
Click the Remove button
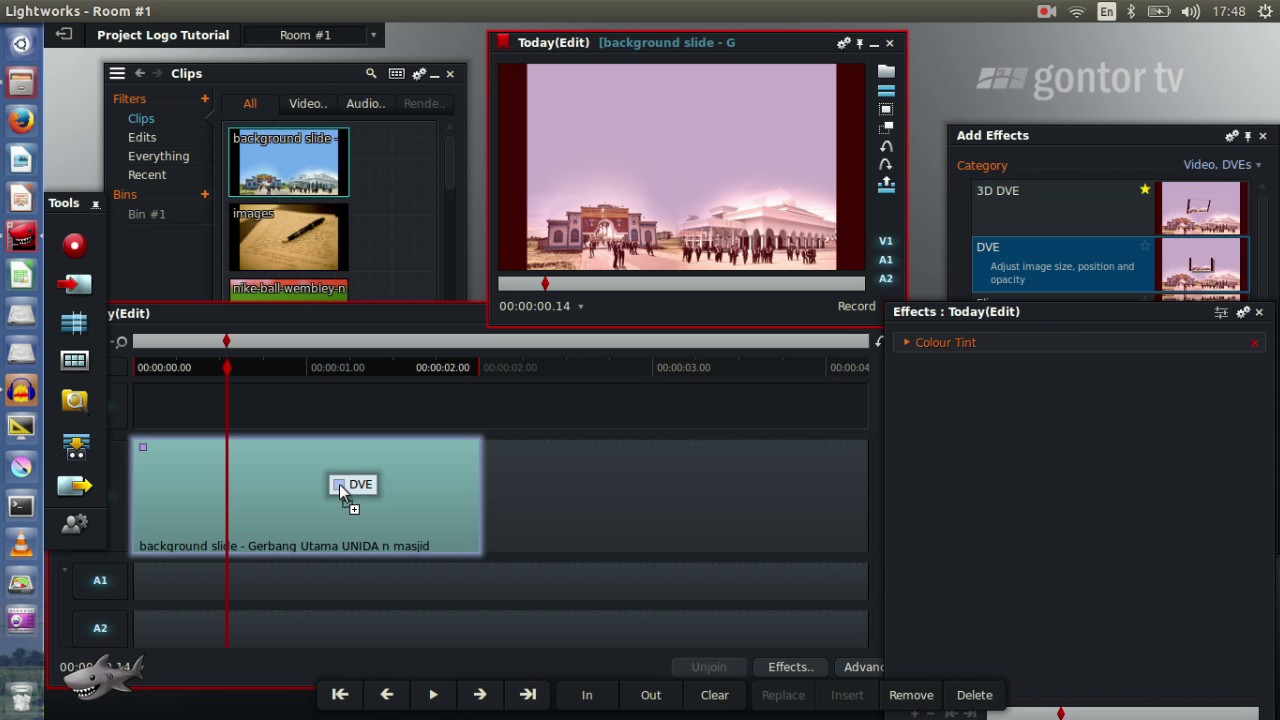click(x=911, y=695)
